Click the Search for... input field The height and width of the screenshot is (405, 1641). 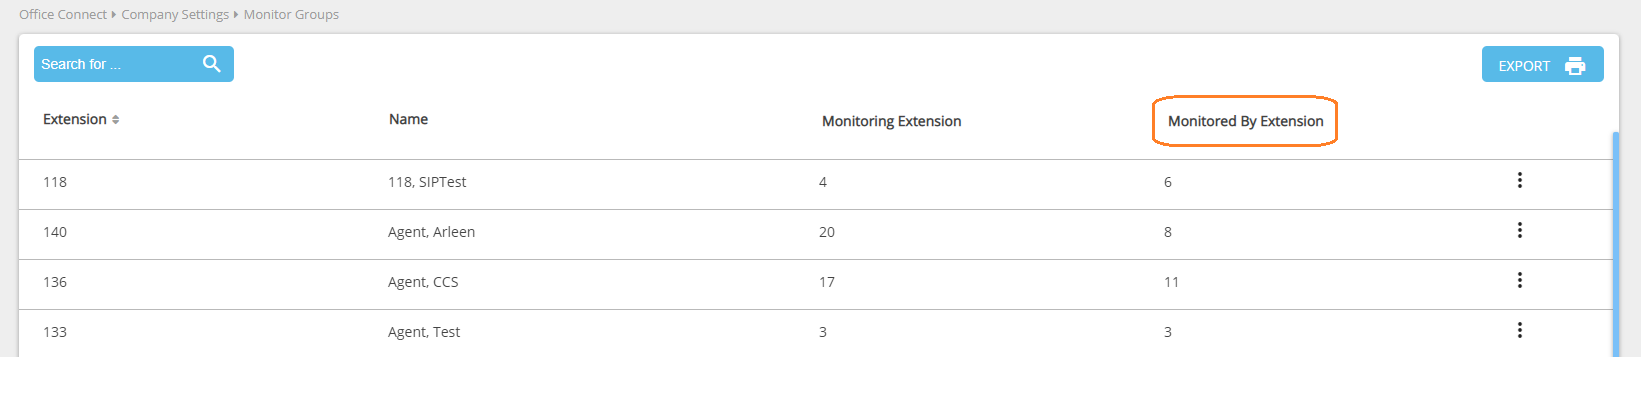coord(115,64)
